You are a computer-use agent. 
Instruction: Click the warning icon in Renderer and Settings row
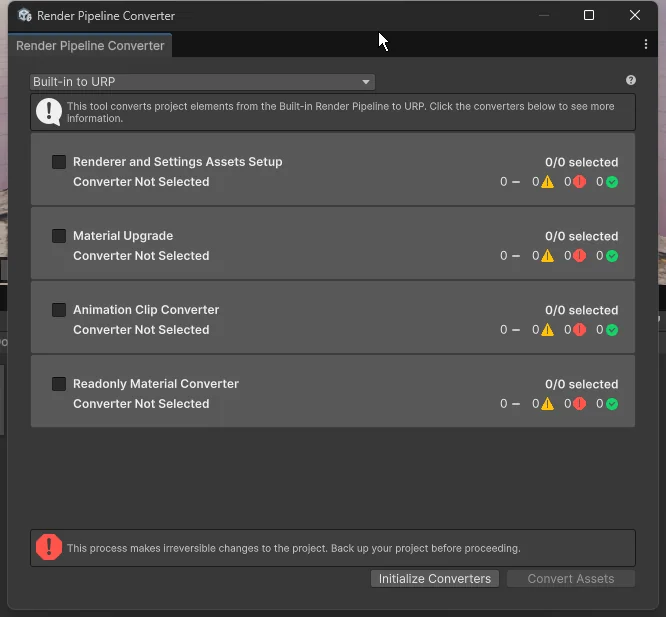coord(547,182)
